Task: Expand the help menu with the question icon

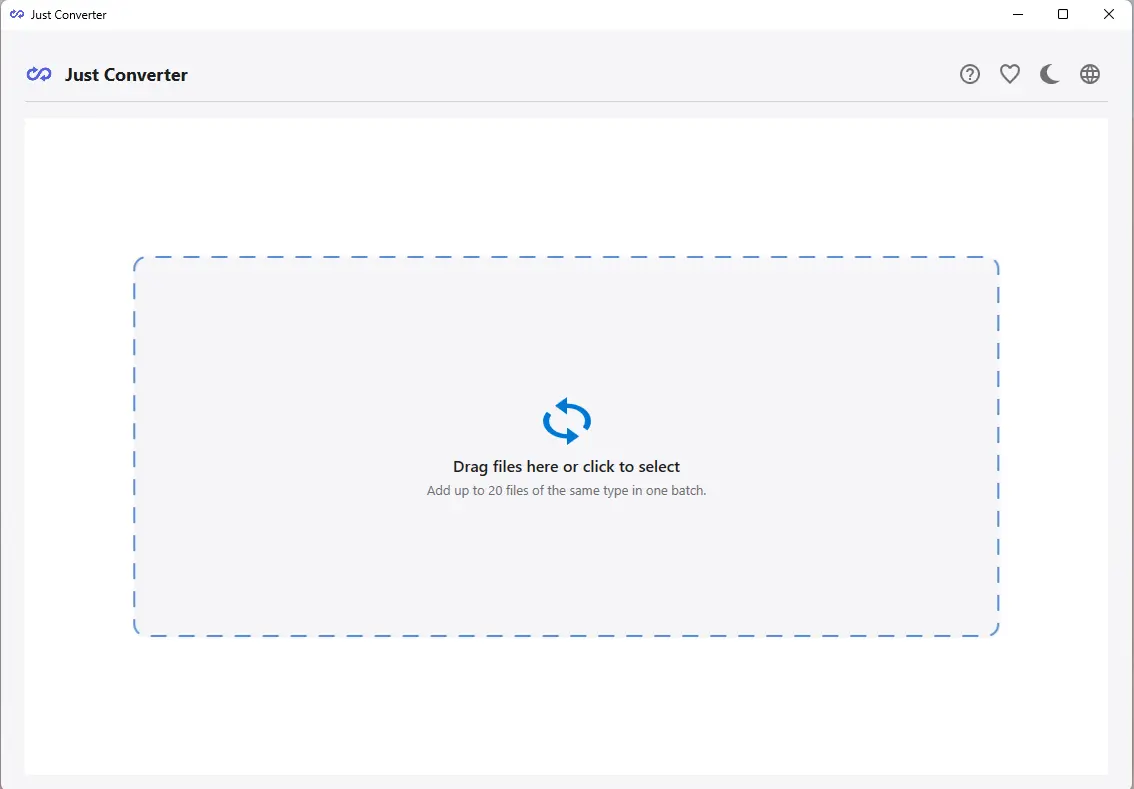Action: click(969, 74)
